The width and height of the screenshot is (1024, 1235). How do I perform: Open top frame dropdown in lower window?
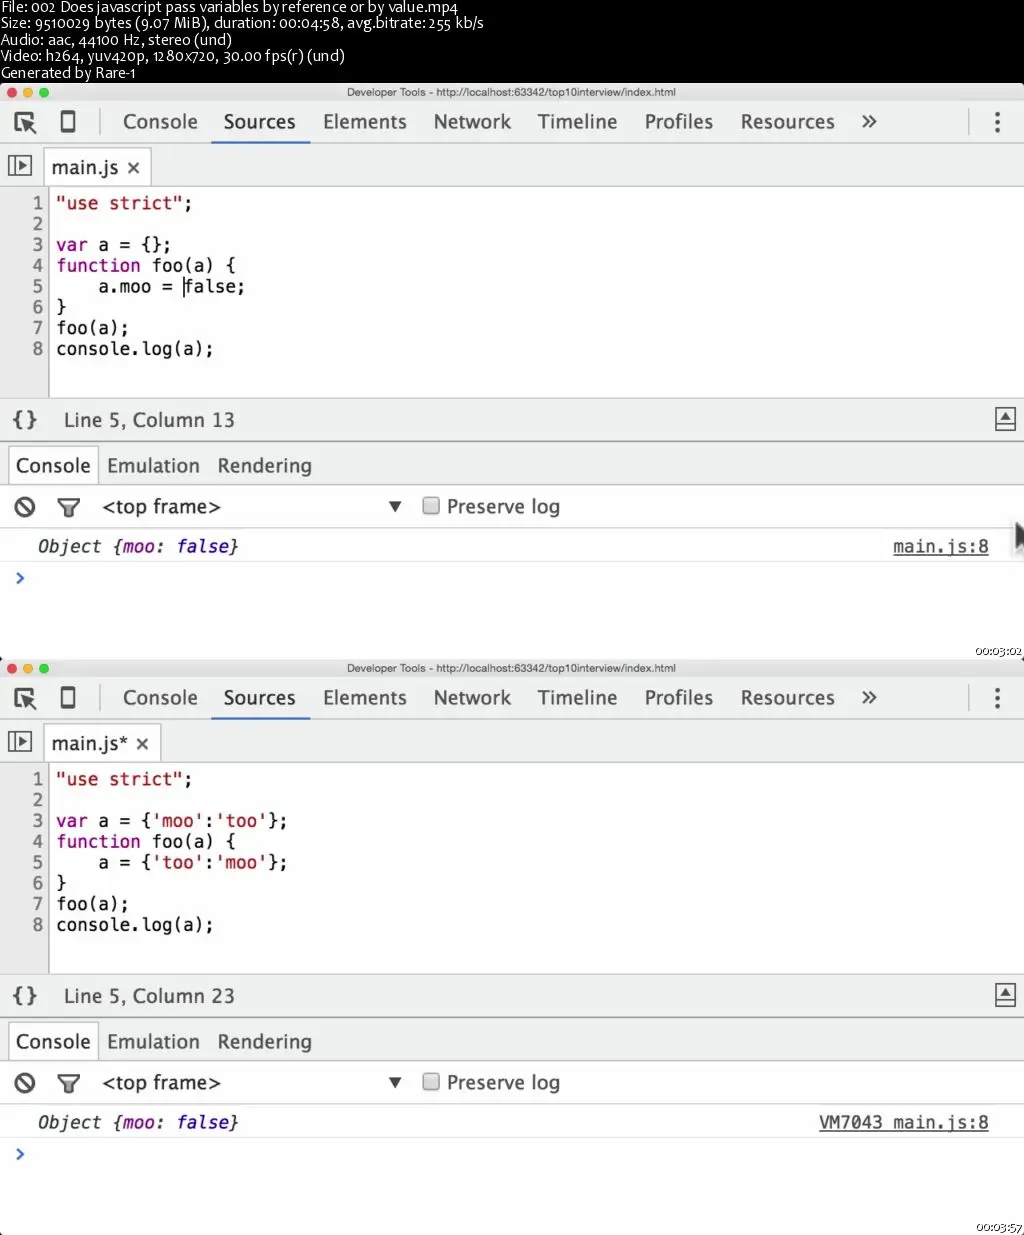pyautogui.click(x=250, y=1083)
